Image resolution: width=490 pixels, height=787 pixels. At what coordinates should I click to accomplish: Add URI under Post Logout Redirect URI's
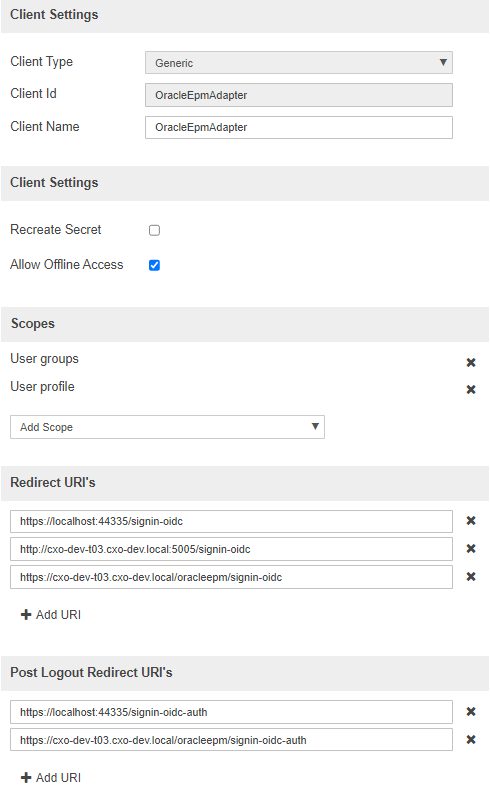coord(51,777)
